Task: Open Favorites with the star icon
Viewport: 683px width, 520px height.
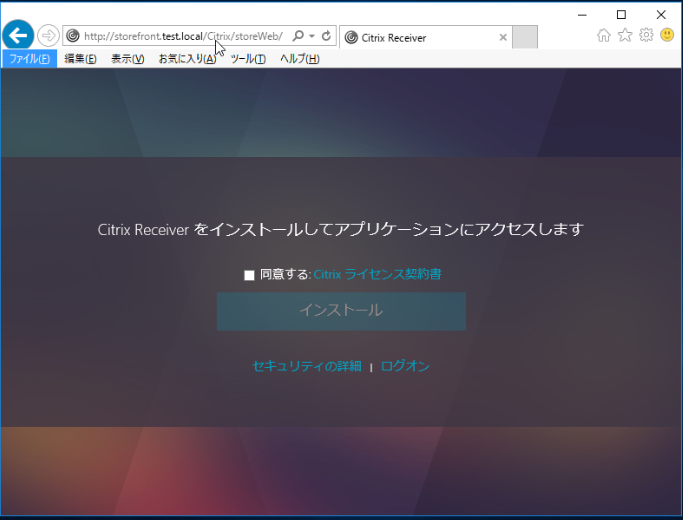Action: tap(625, 35)
